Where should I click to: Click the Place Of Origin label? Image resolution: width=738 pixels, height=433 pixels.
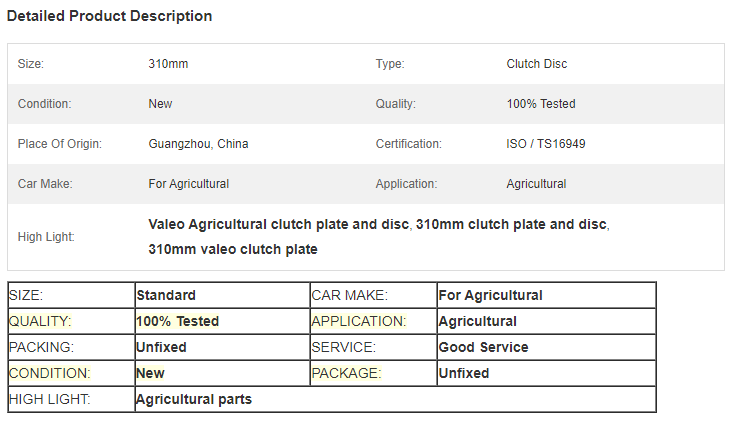coord(60,144)
